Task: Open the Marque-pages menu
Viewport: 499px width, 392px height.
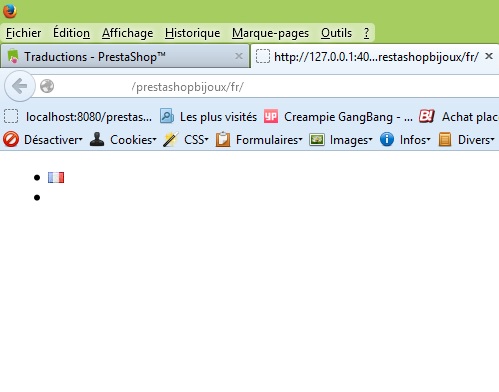Action: 270,33
